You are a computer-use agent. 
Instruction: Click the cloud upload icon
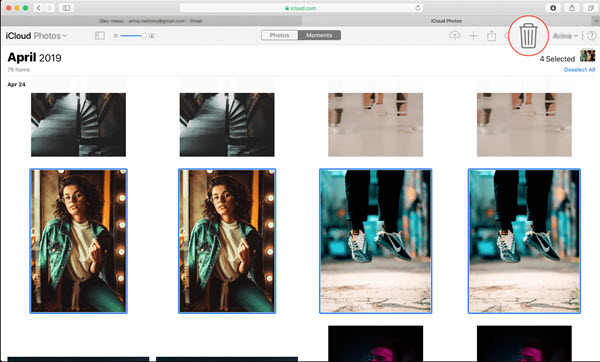(454, 36)
